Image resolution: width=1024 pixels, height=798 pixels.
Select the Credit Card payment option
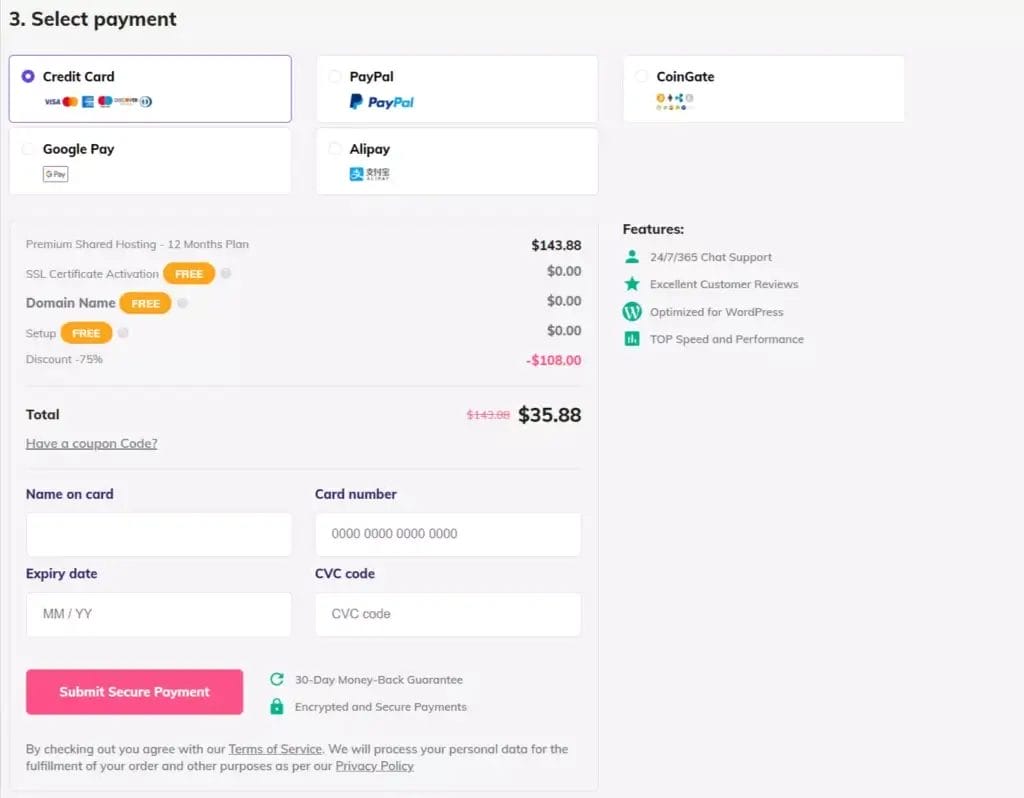point(29,76)
